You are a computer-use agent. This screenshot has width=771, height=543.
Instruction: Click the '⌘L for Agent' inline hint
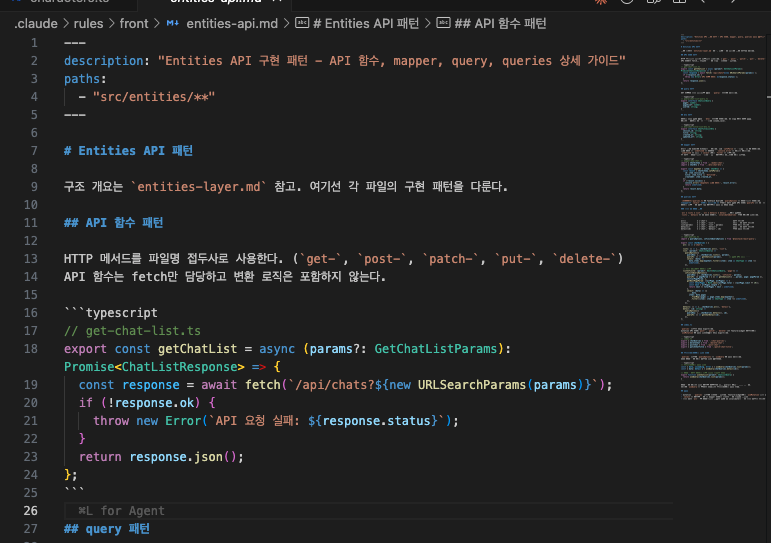point(121,511)
